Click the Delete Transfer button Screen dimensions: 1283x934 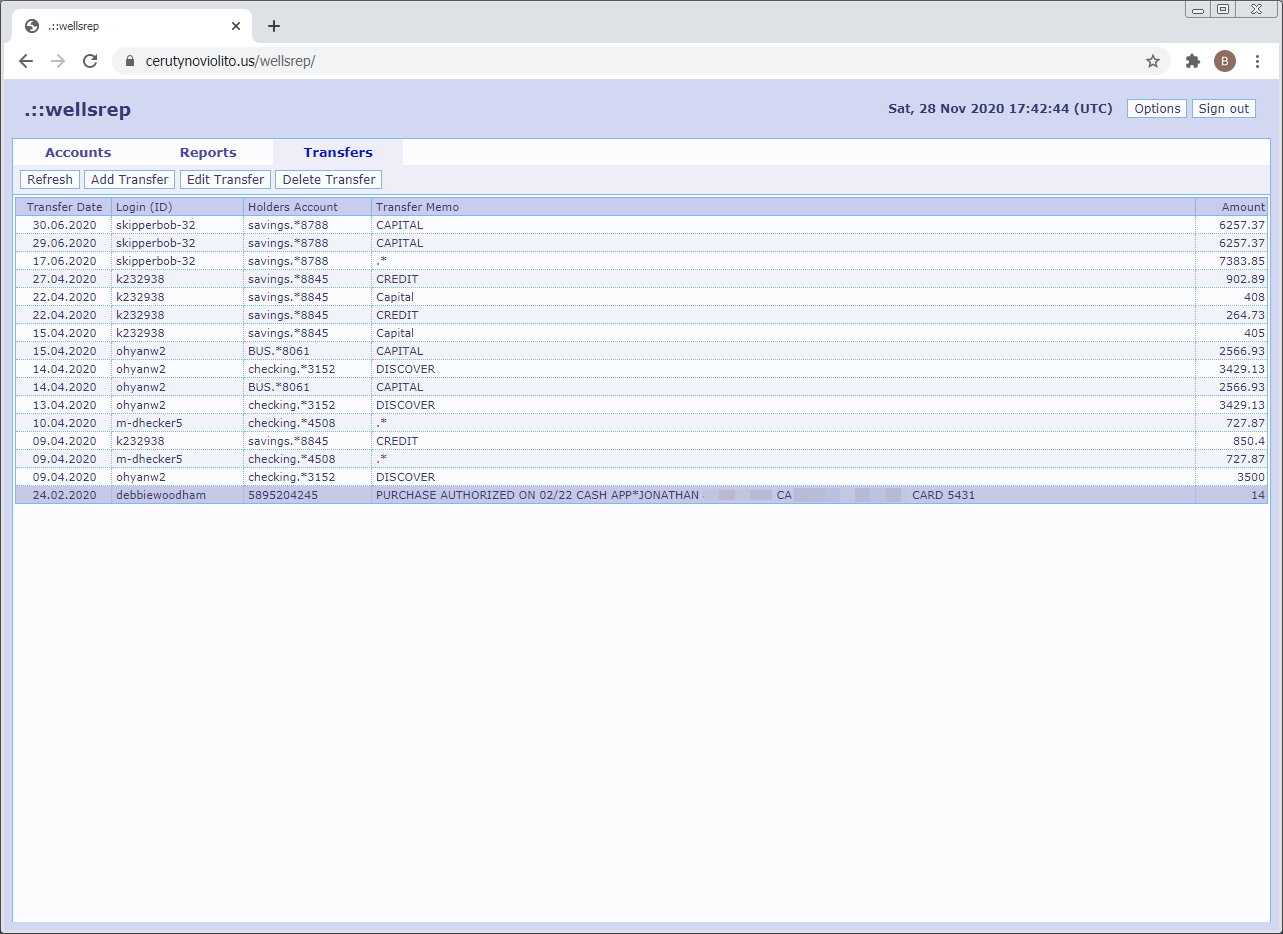click(328, 179)
